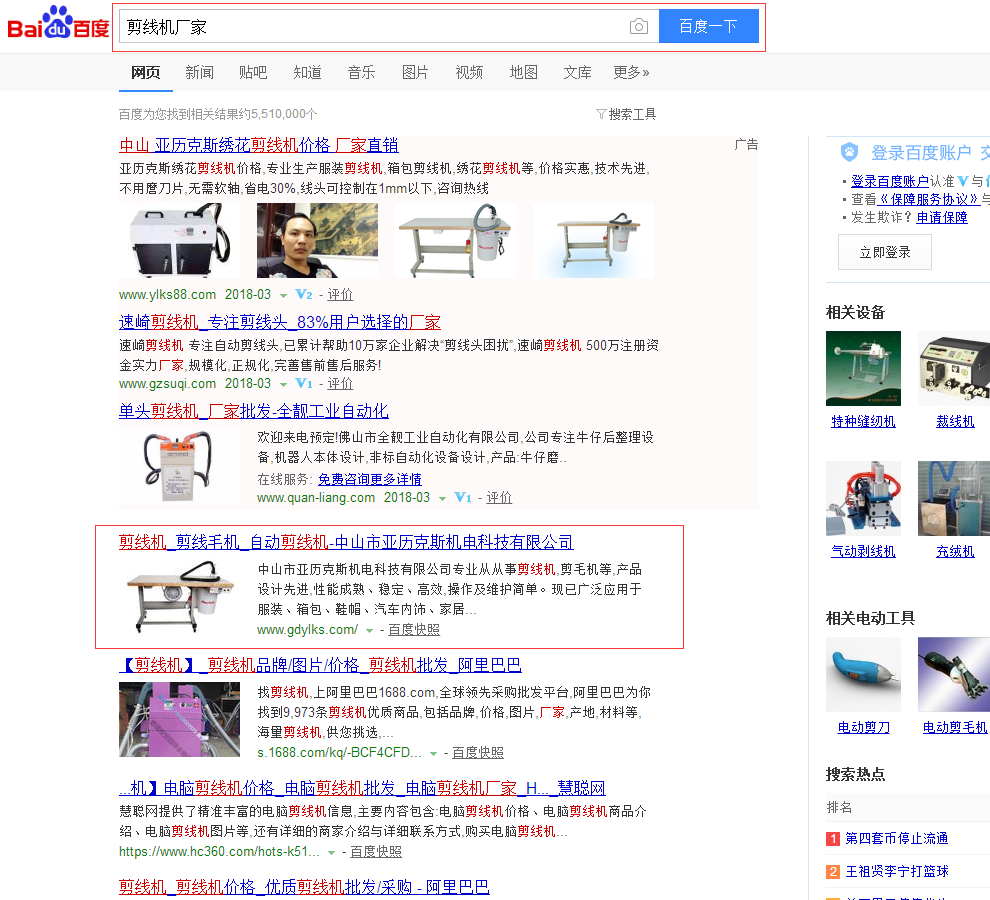Open 百度快照 for the gdylks.com result
The width and height of the screenshot is (990, 900).
click(414, 630)
